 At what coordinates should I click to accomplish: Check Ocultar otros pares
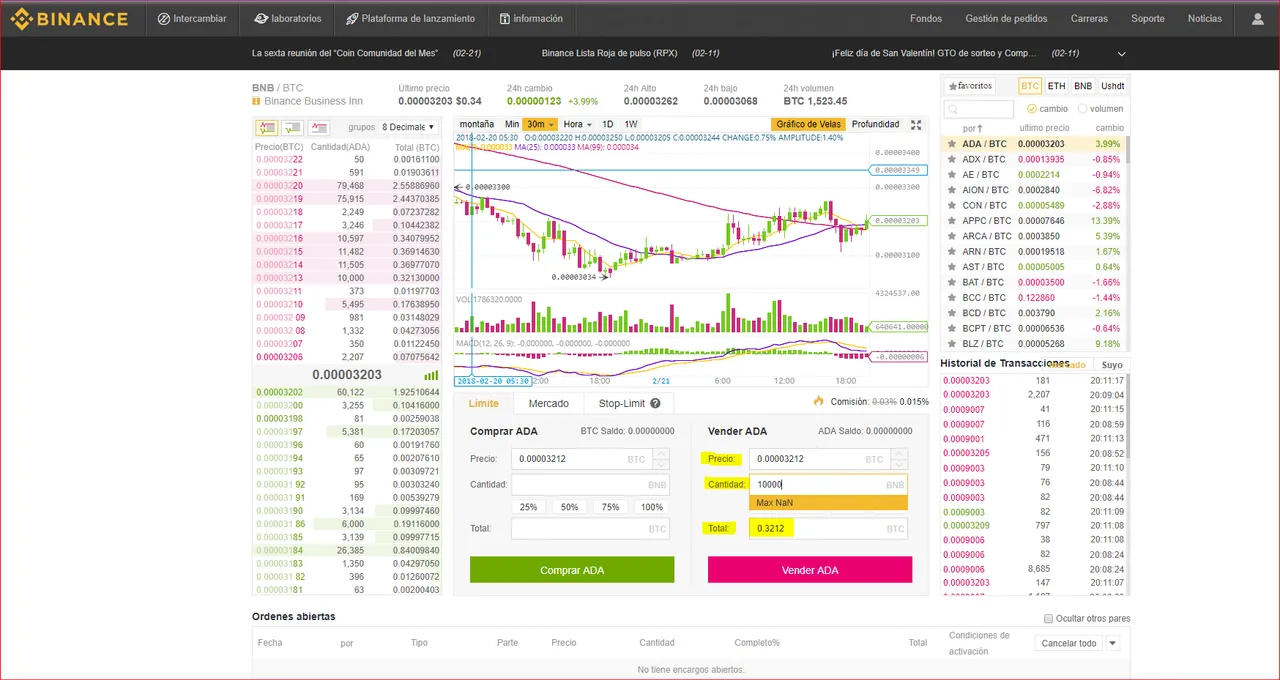coord(1048,618)
